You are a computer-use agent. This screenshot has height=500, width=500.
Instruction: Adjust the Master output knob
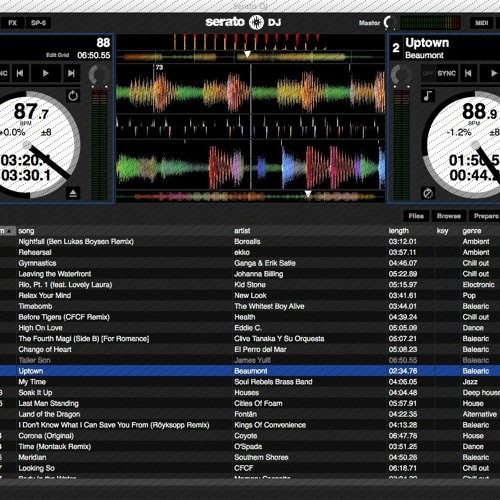tap(389, 23)
